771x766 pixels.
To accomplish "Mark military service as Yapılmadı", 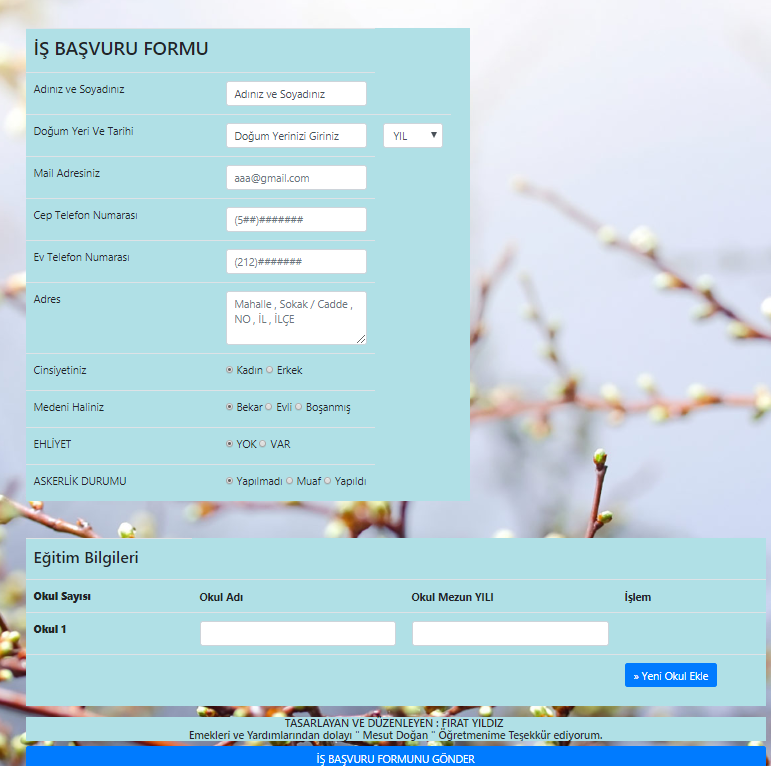I will point(229,480).
